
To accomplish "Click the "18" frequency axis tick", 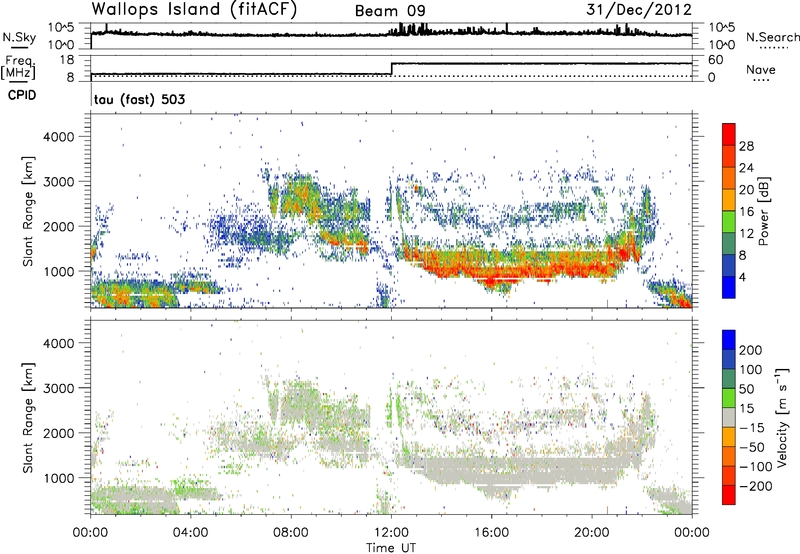I will (x=66, y=60).
